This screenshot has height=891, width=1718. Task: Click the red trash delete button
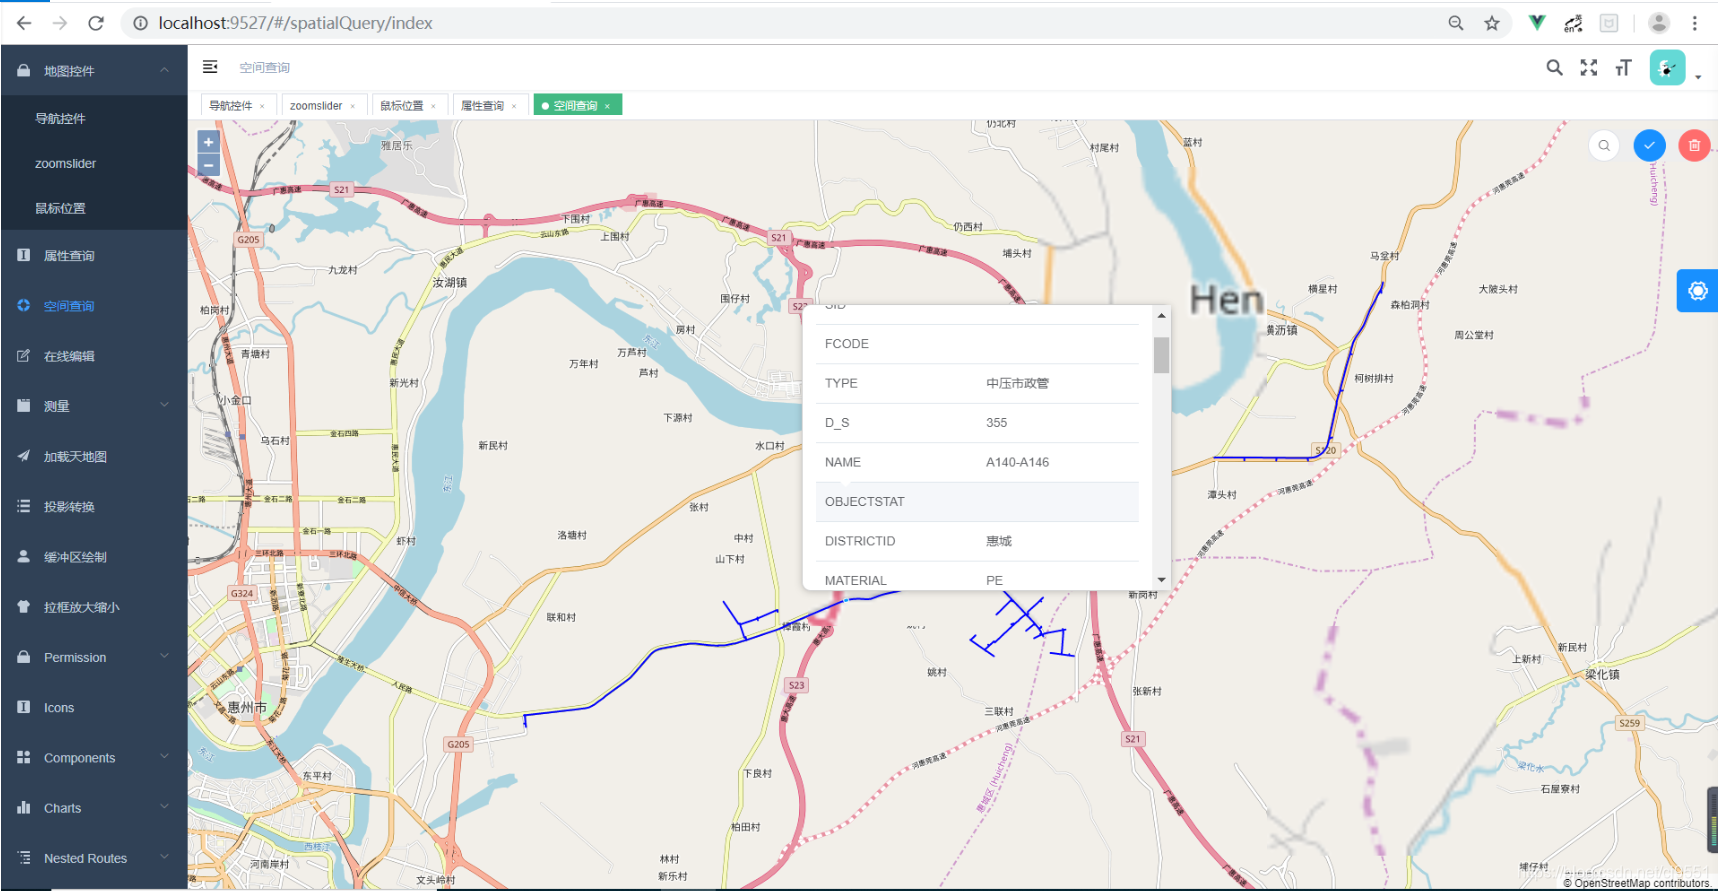tap(1694, 145)
